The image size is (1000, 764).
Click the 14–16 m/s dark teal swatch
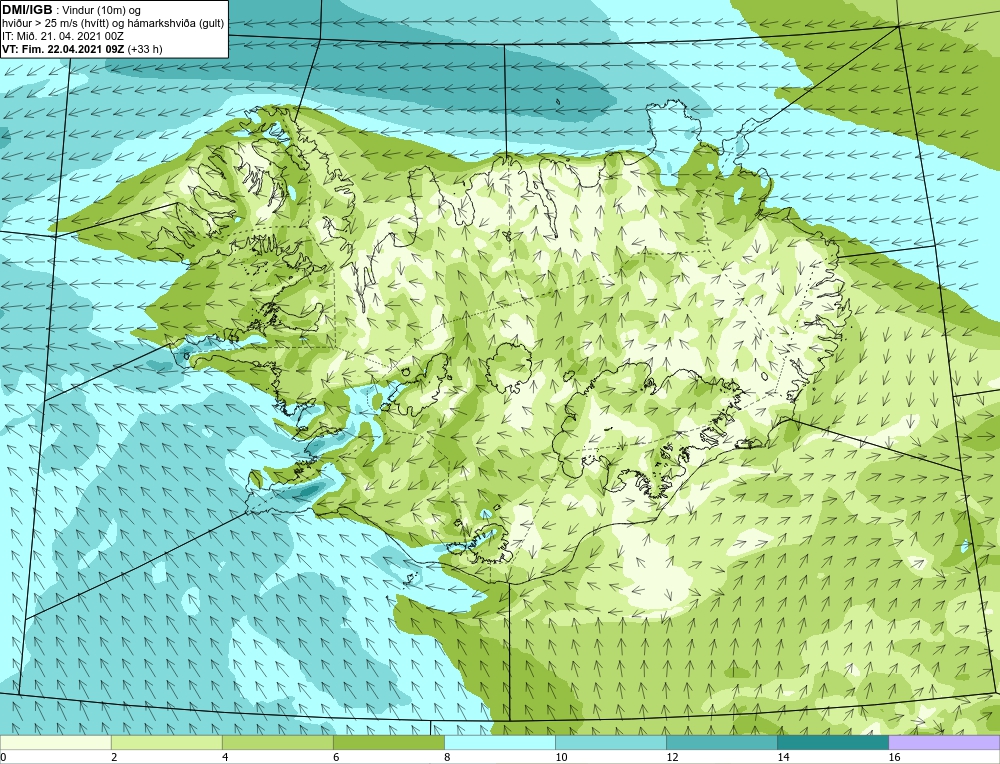(833, 742)
